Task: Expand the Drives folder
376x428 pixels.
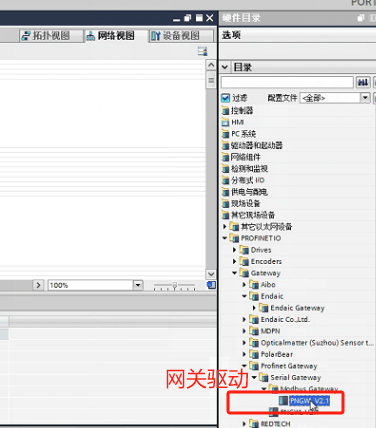Action: [235, 250]
